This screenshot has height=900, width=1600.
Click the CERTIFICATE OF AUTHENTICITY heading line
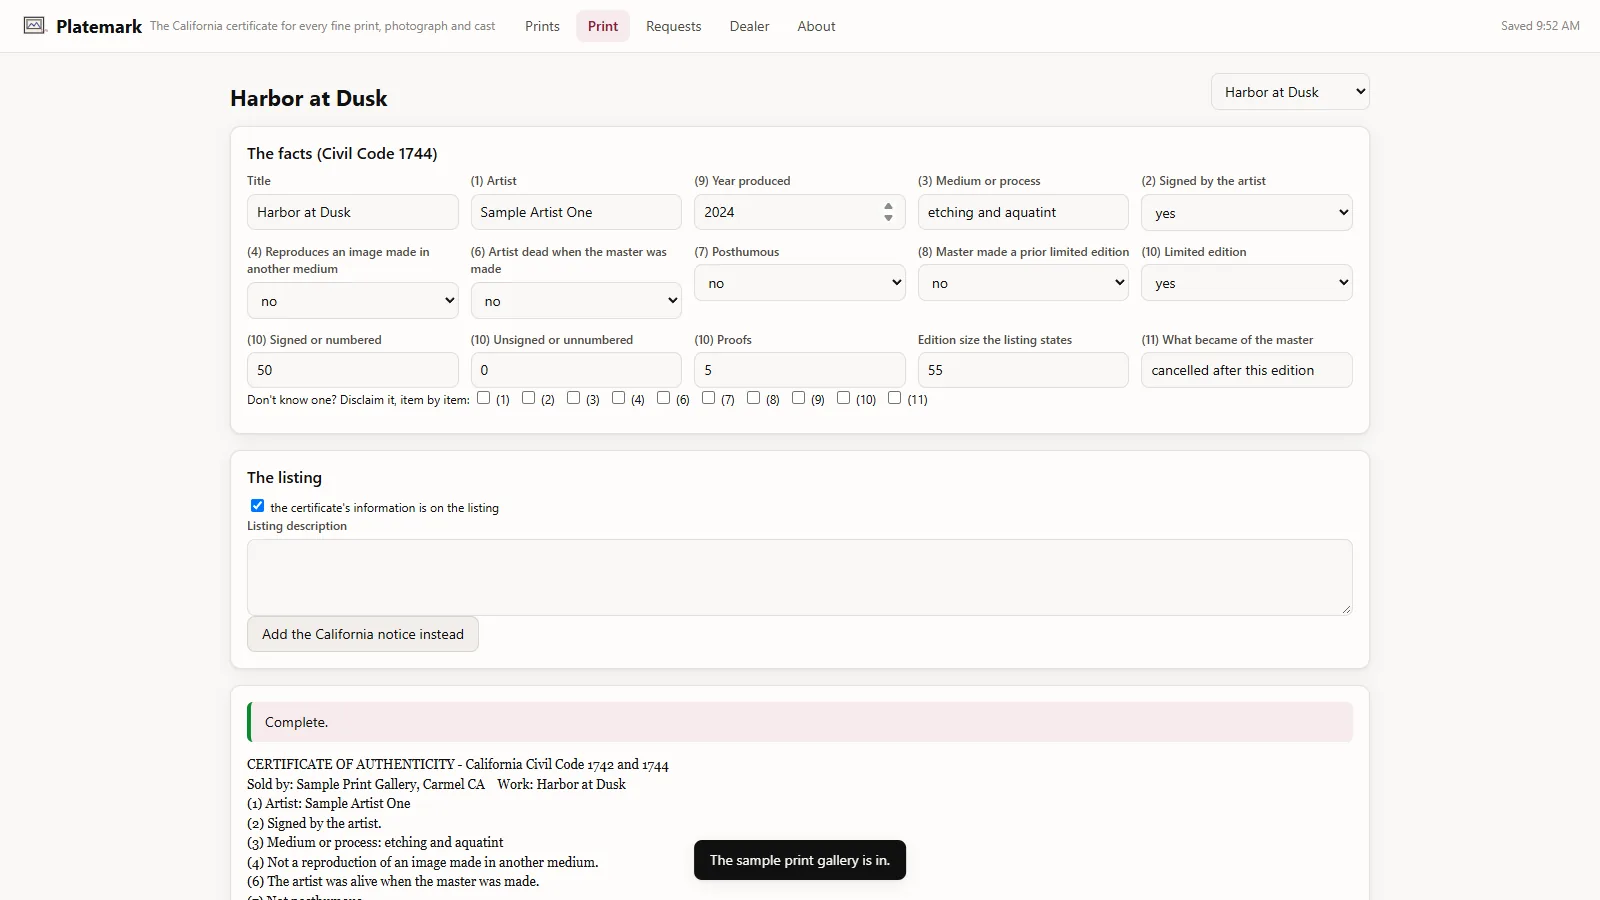pyautogui.click(x=458, y=765)
